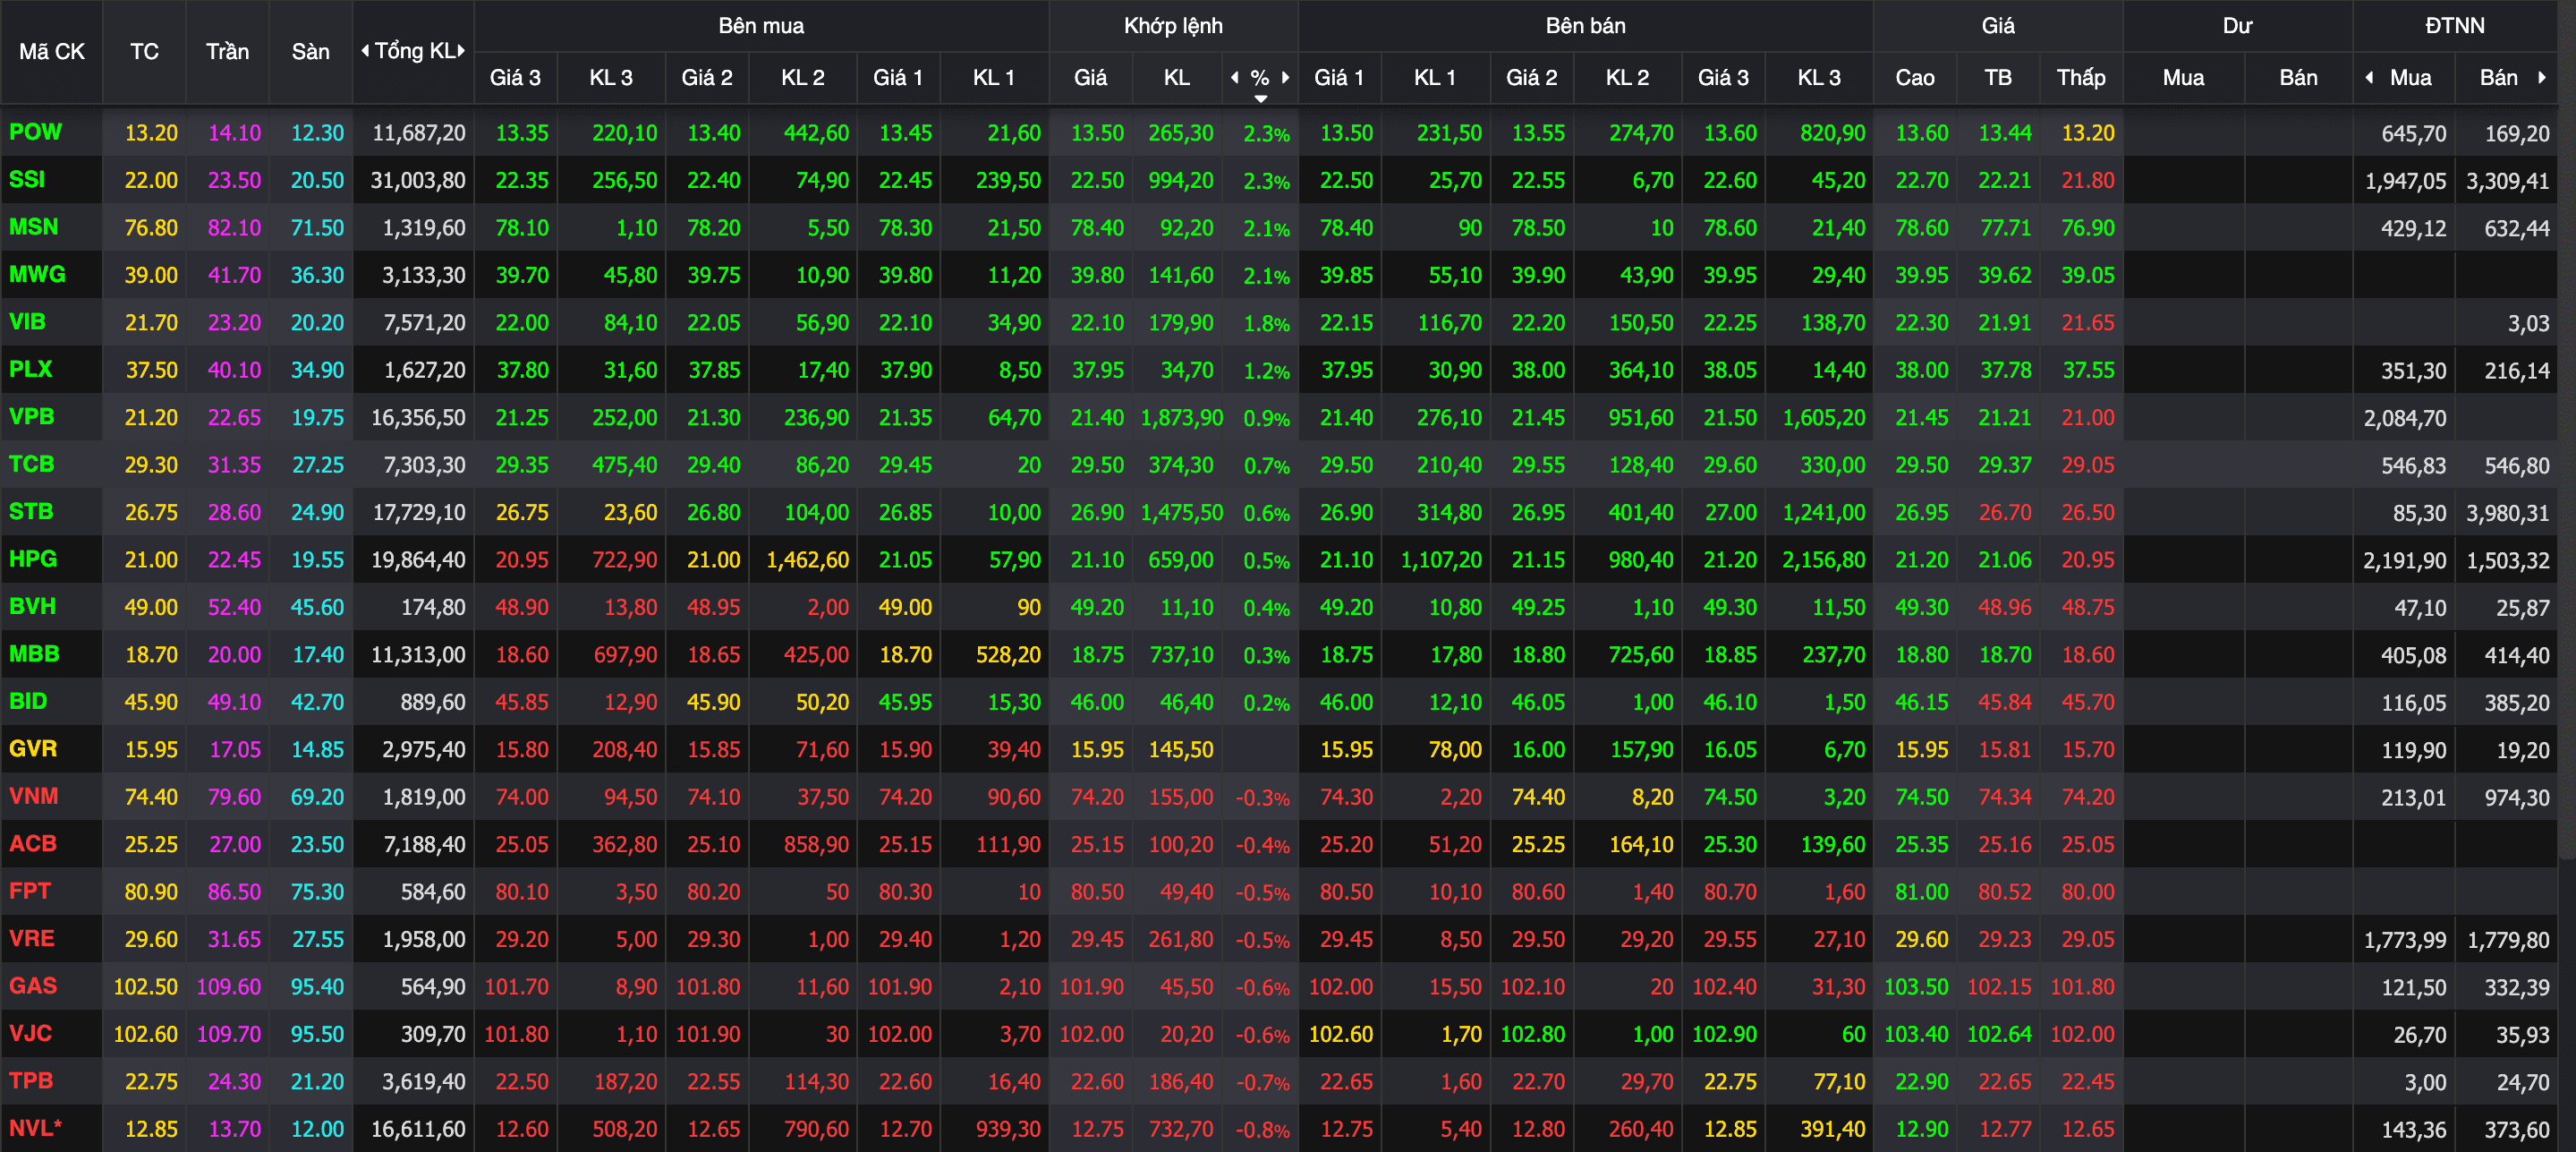Image resolution: width=2576 pixels, height=1152 pixels.
Task: Click SSI total volume 31,003,80
Action: click(418, 180)
